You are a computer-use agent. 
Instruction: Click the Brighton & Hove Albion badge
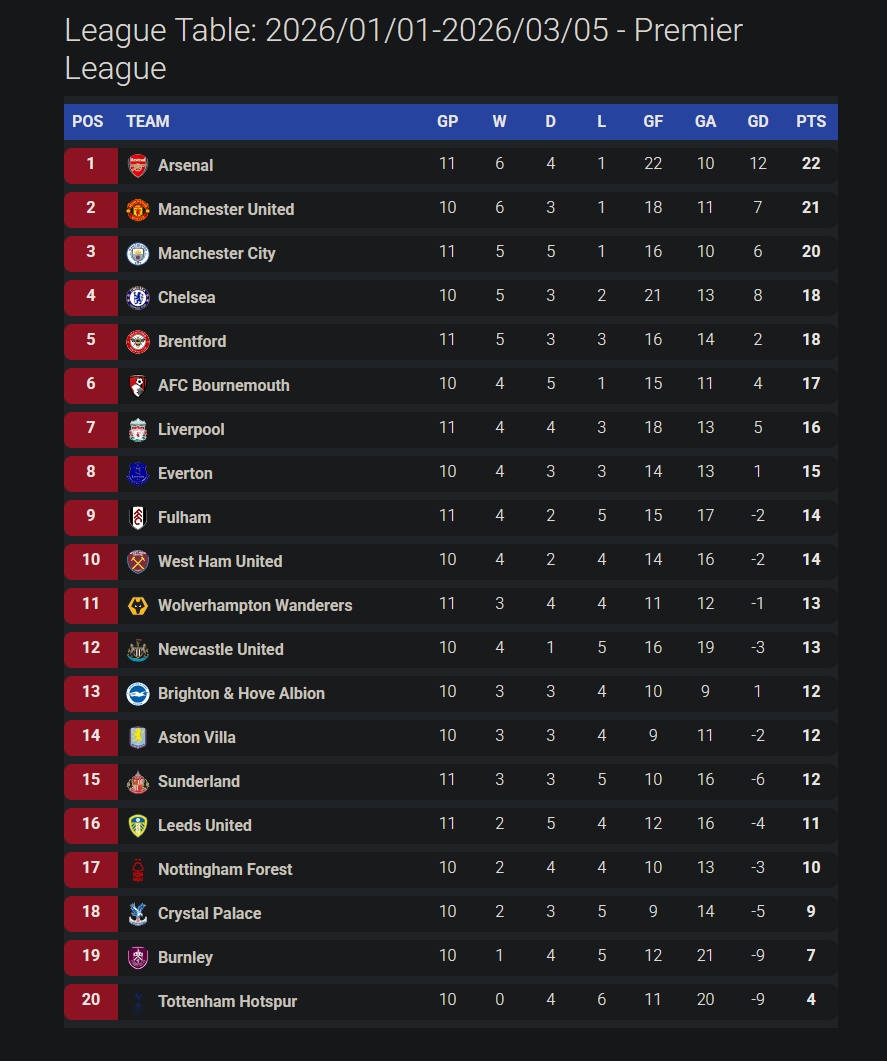(x=138, y=693)
